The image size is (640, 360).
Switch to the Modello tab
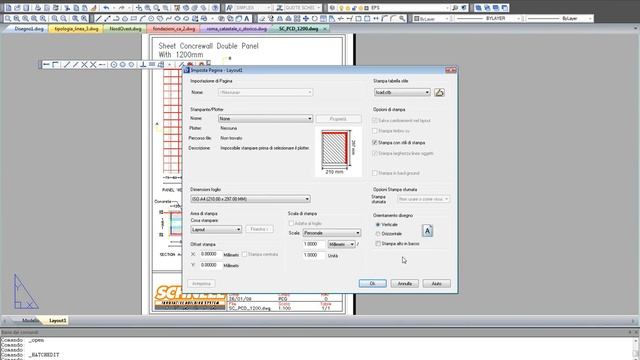pos(31,320)
